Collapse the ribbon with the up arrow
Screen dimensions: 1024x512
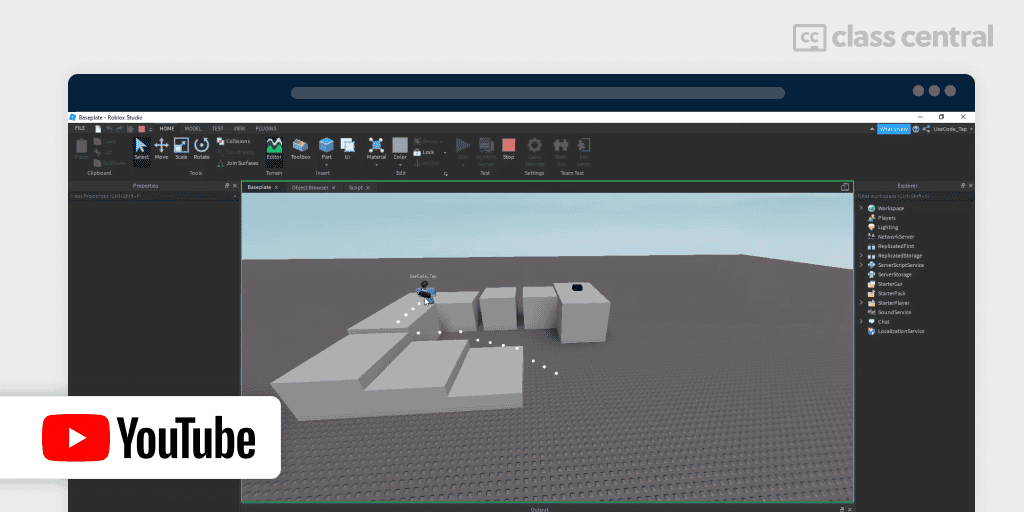[x=872, y=129]
